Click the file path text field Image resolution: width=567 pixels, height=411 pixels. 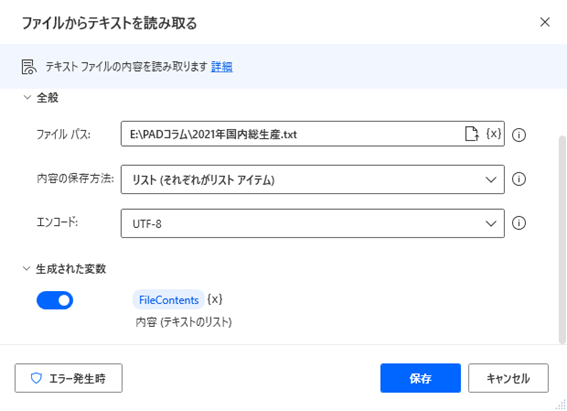pos(292,134)
